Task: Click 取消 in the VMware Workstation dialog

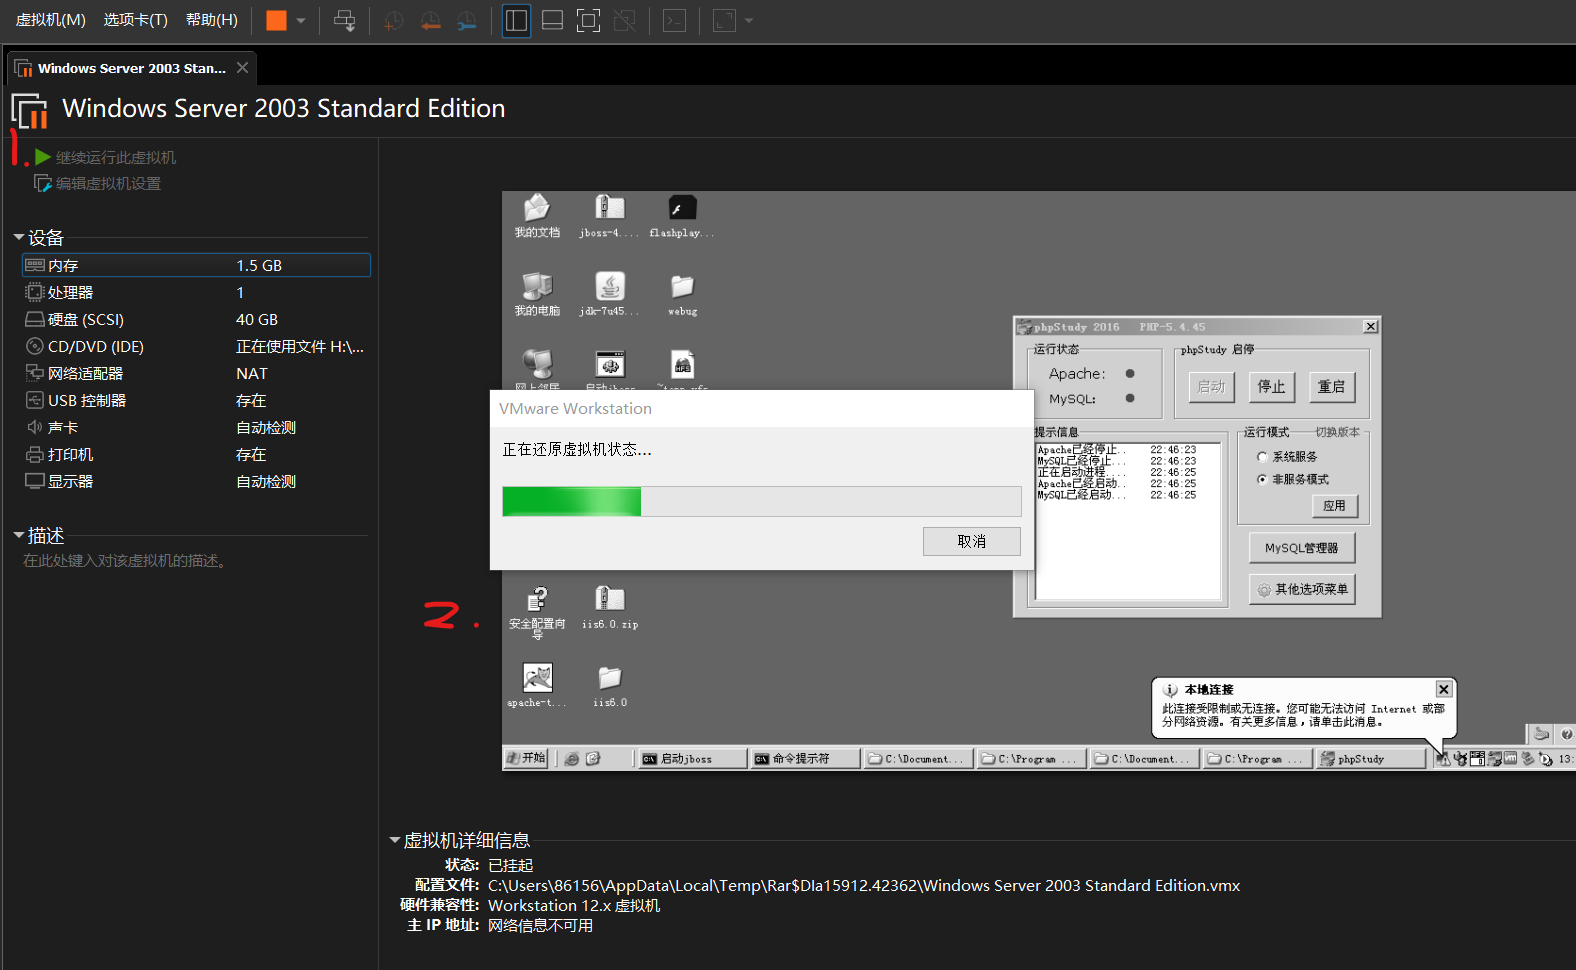Action: 971,541
